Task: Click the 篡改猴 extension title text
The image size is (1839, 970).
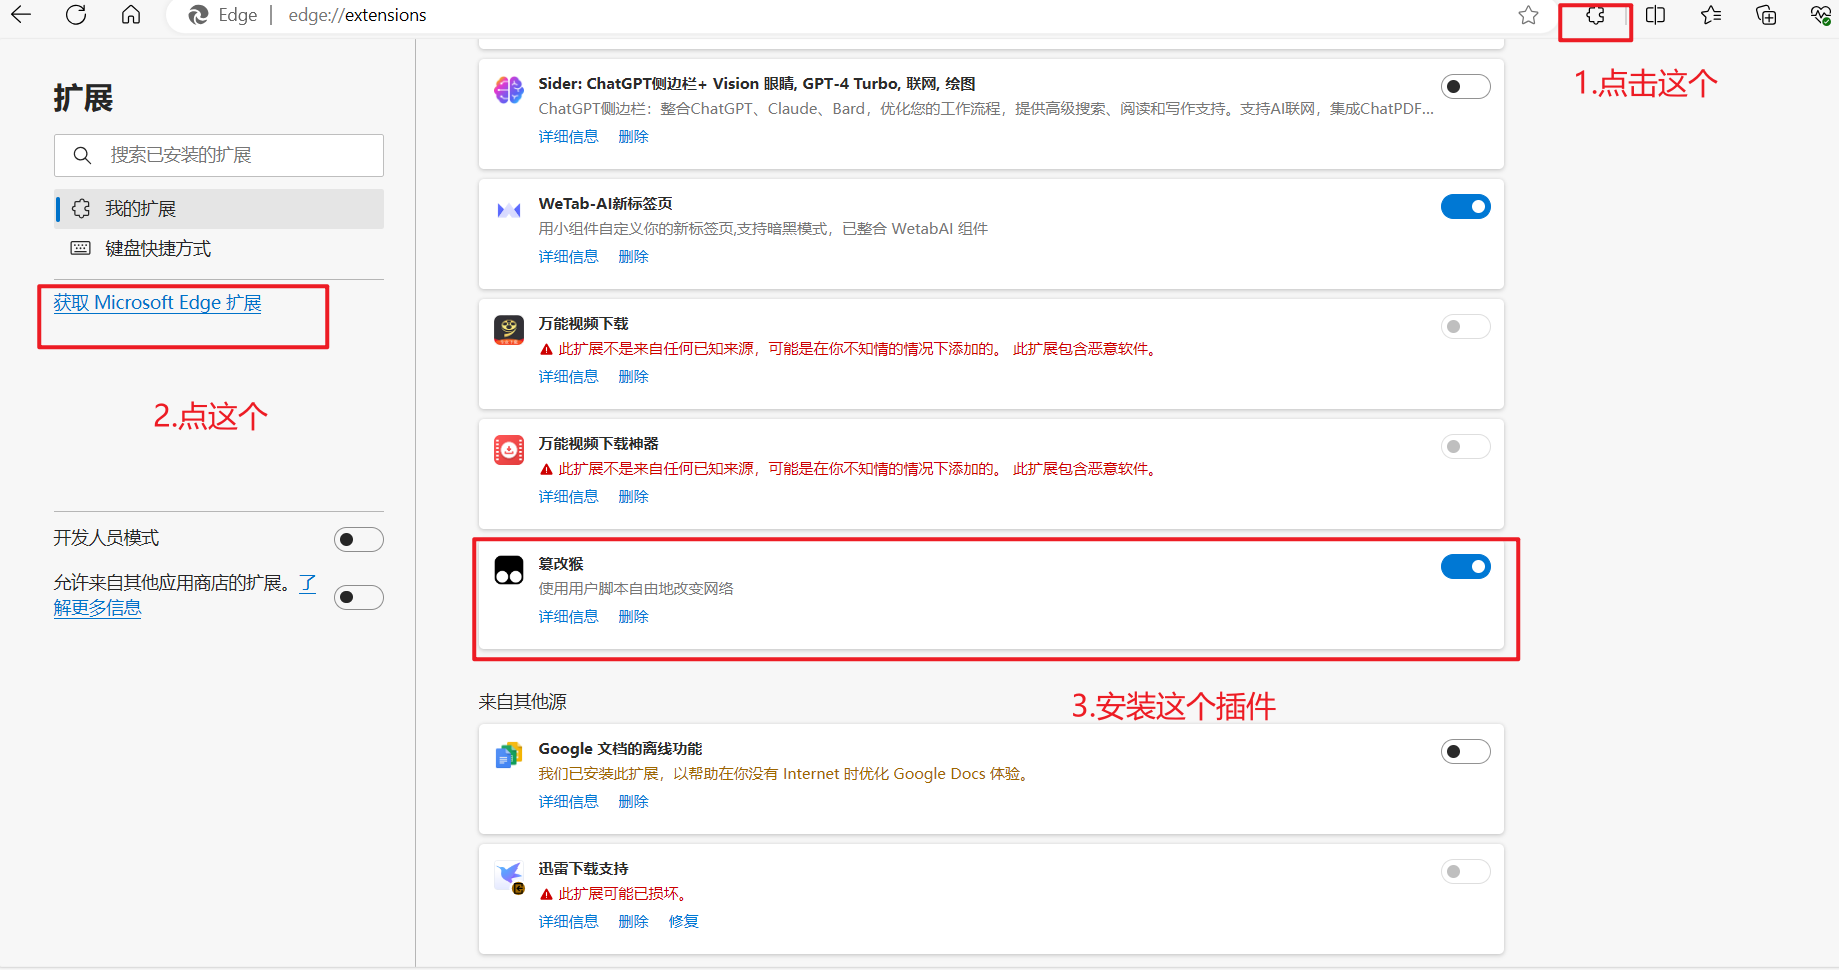Action: tap(560, 564)
